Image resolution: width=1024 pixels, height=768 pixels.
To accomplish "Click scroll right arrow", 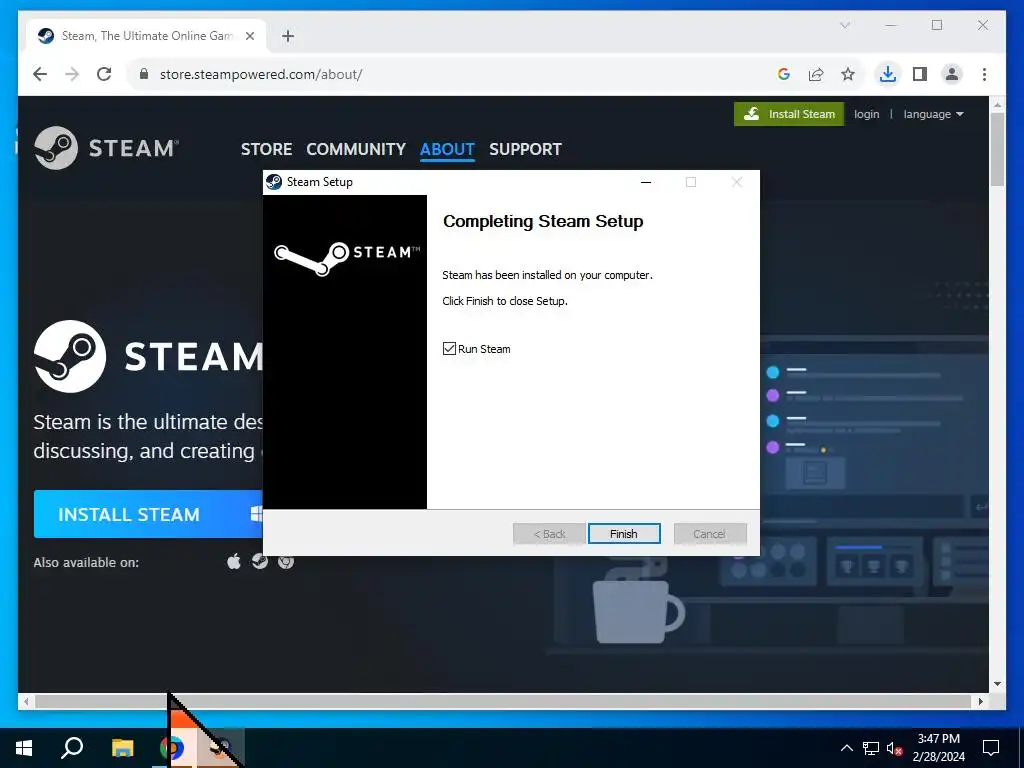I will 980,701.
